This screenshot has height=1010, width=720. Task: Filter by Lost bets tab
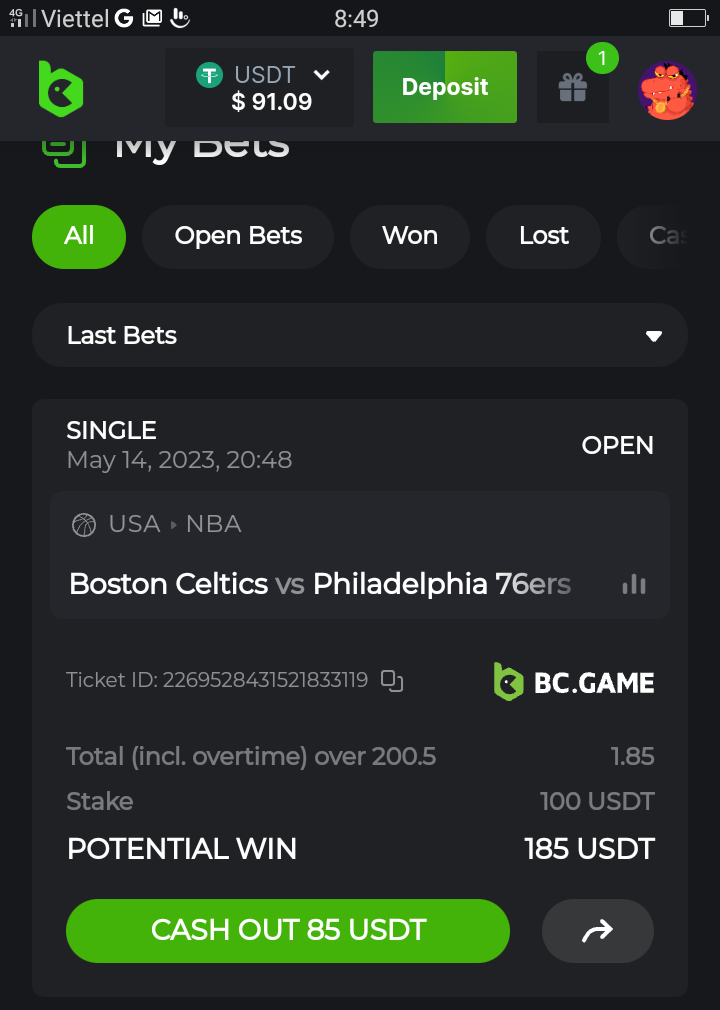click(x=543, y=236)
